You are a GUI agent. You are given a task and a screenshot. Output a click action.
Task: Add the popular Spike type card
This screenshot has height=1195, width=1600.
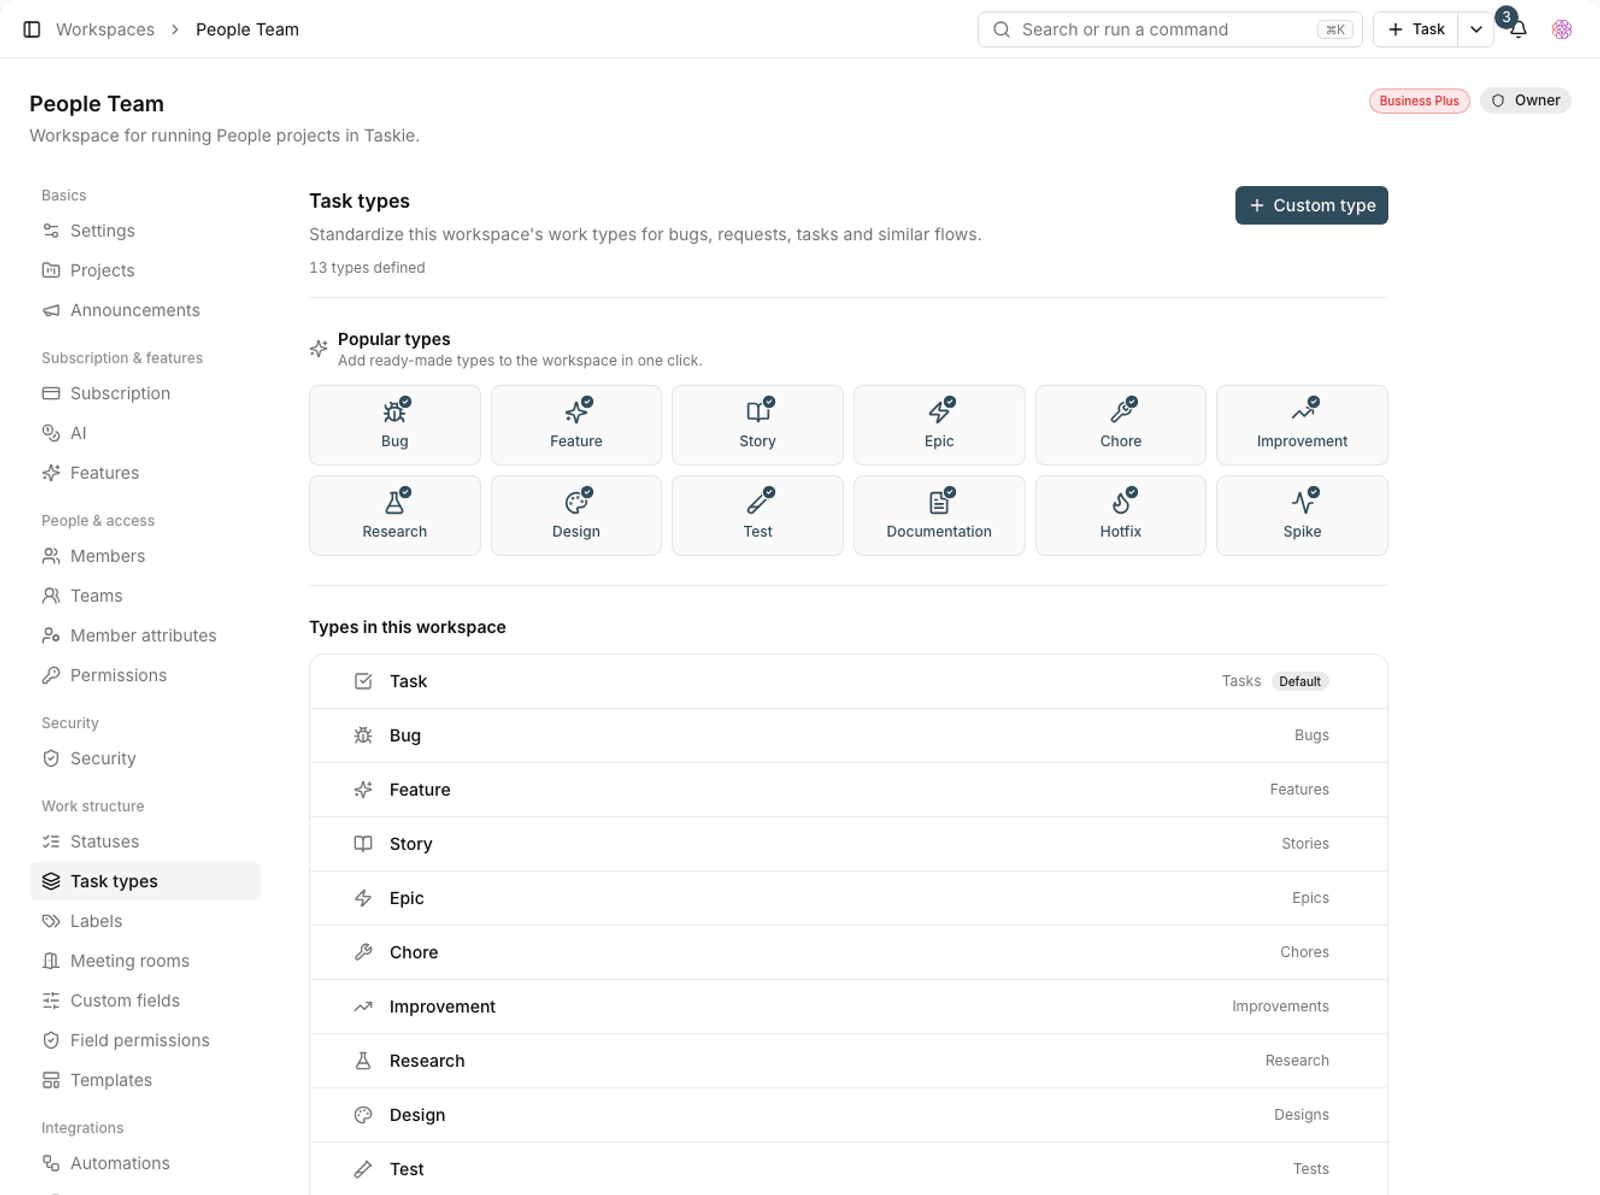(x=1302, y=515)
